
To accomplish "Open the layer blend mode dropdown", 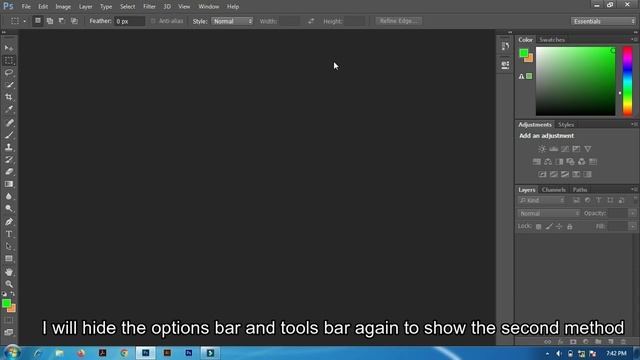I will pyautogui.click(x=549, y=213).
